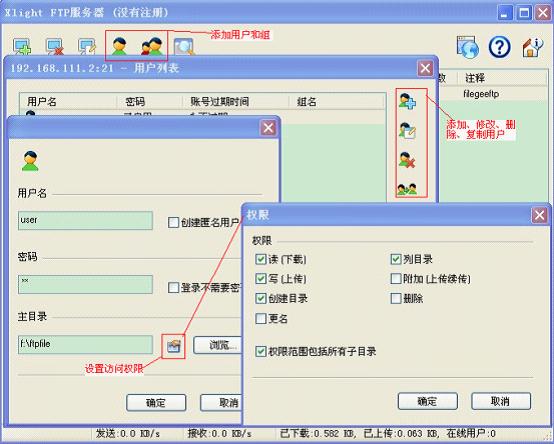Click 确定 in the user dialog
This screenshot has width=554, height=444.
click(x=156, y=403)
